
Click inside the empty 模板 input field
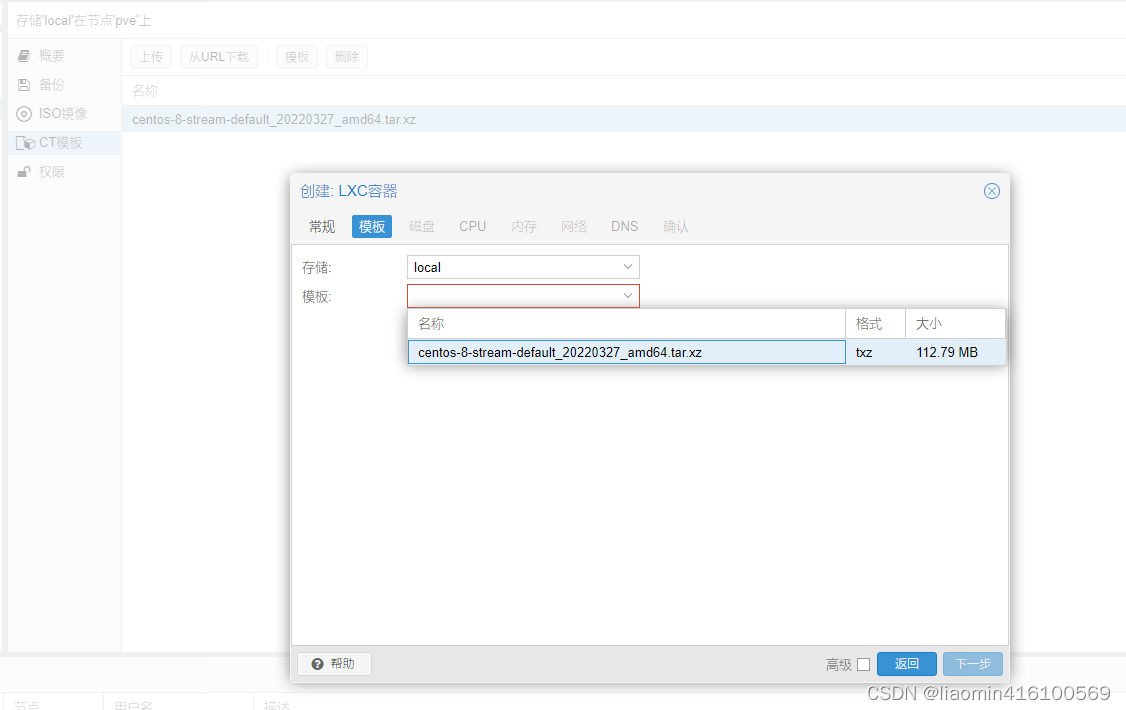513,296
